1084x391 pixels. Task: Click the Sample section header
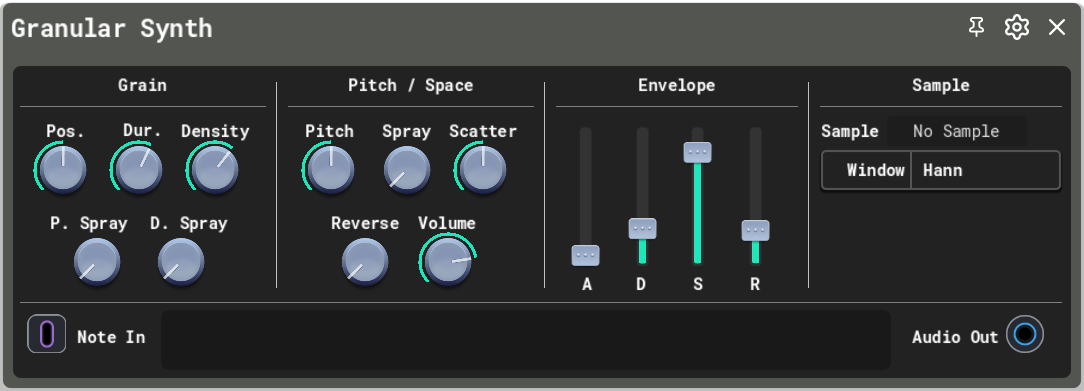coord(940,86)
